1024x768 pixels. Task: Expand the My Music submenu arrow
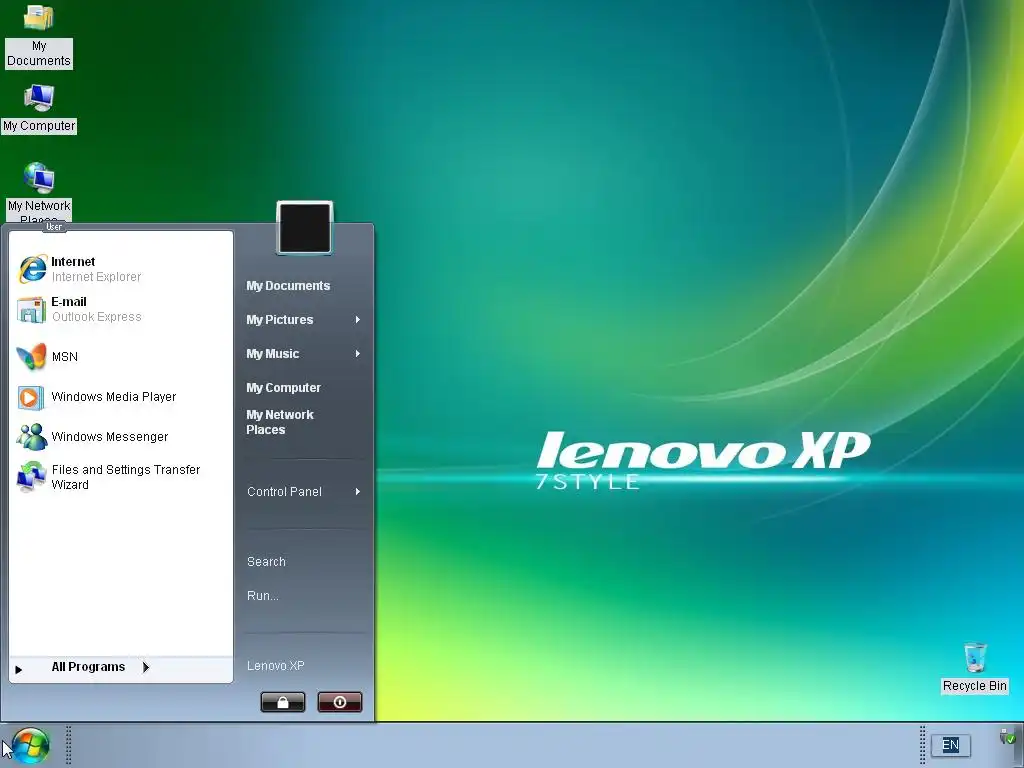coord(358,353)
